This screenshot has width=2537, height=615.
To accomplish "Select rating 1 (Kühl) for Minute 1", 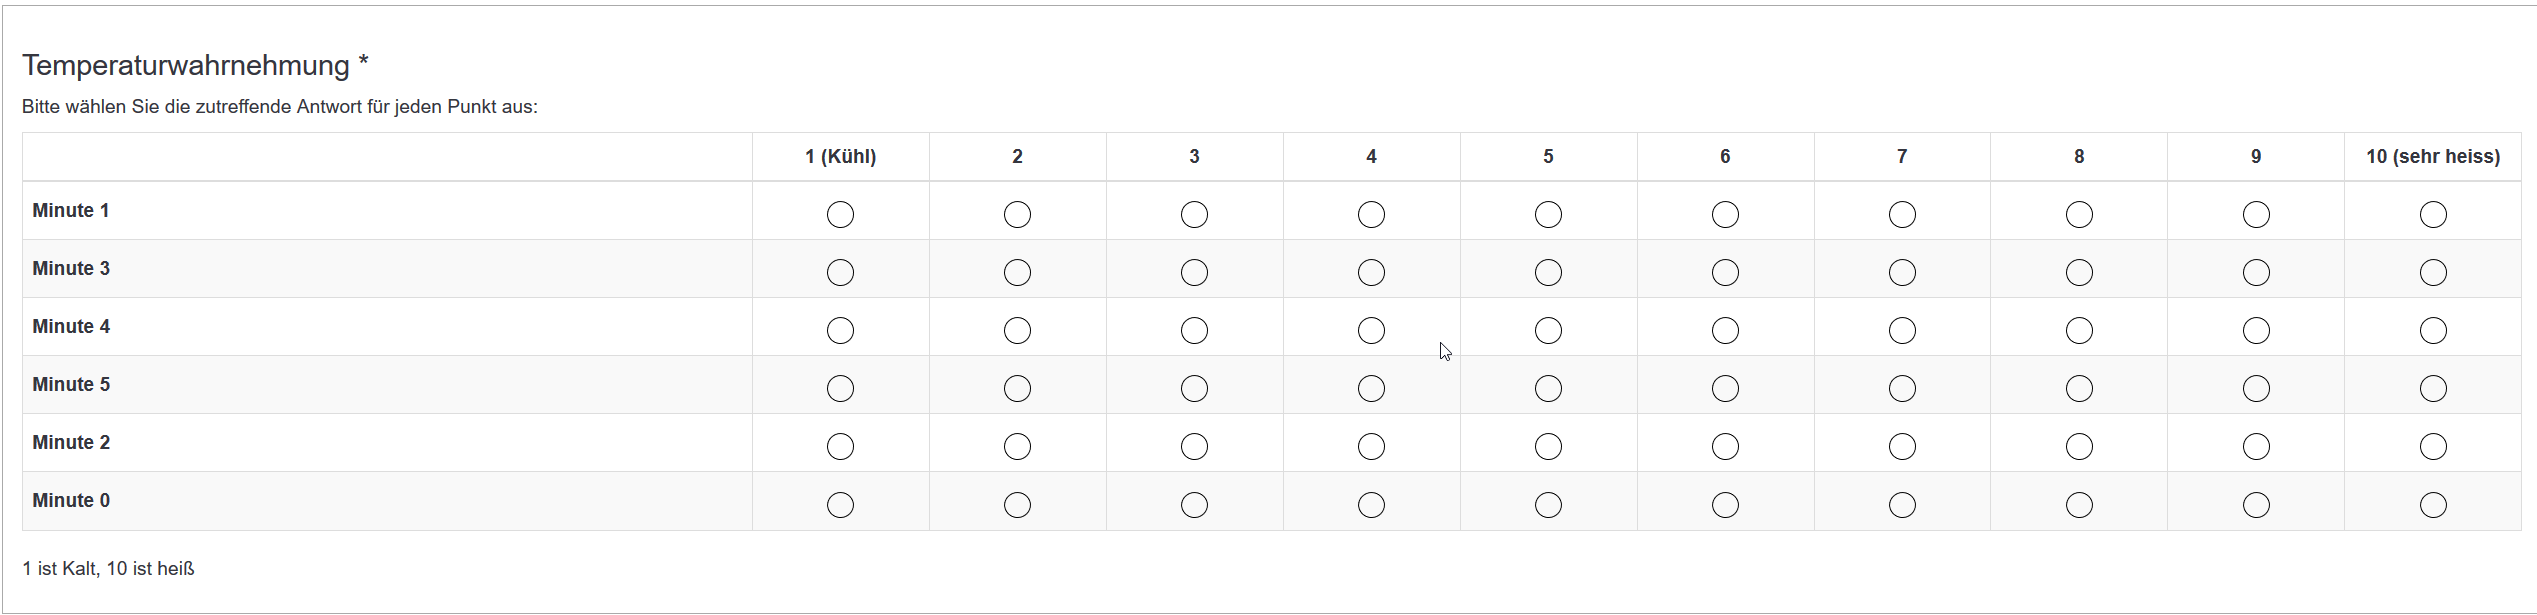I will (x=840, y=215).
